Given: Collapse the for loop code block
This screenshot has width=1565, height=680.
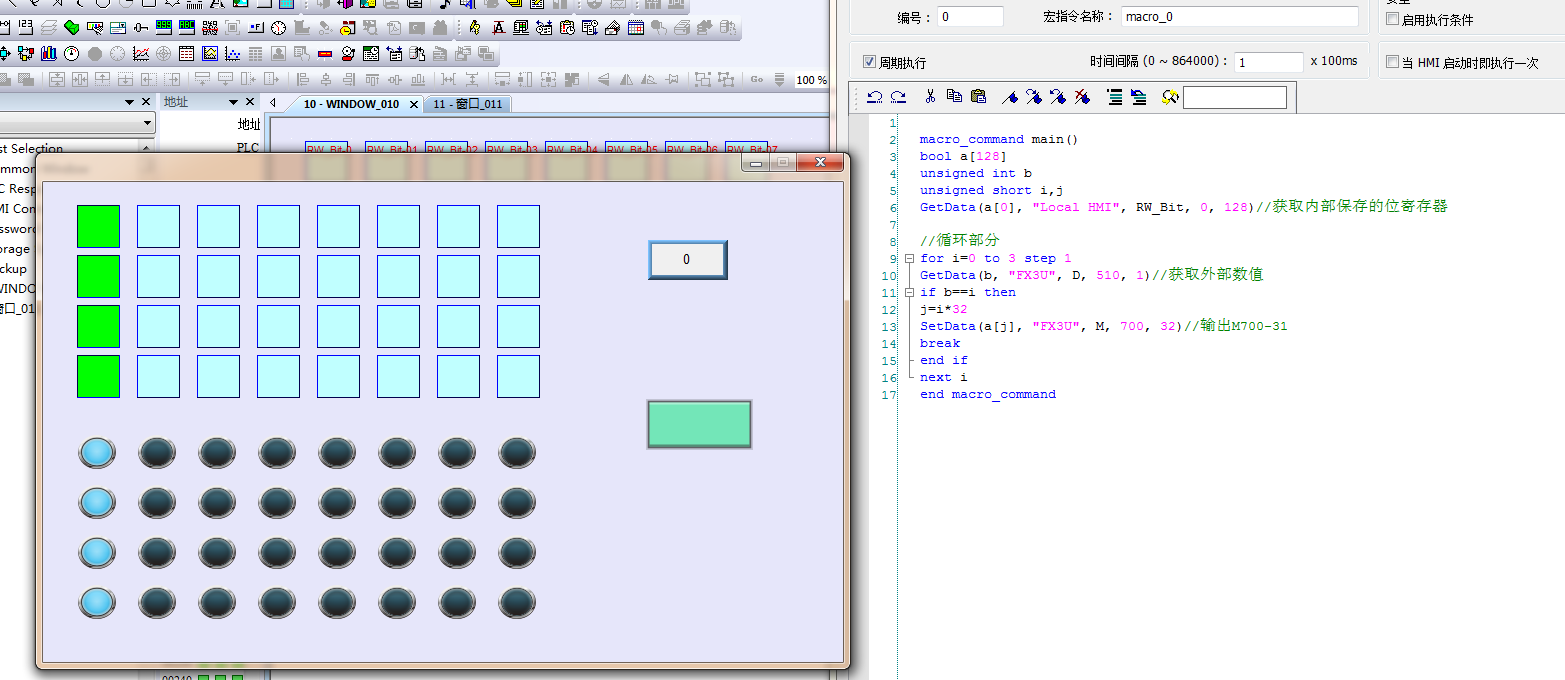Looking at the screenshot, I should pyautogui.click(x=908, y=258).
